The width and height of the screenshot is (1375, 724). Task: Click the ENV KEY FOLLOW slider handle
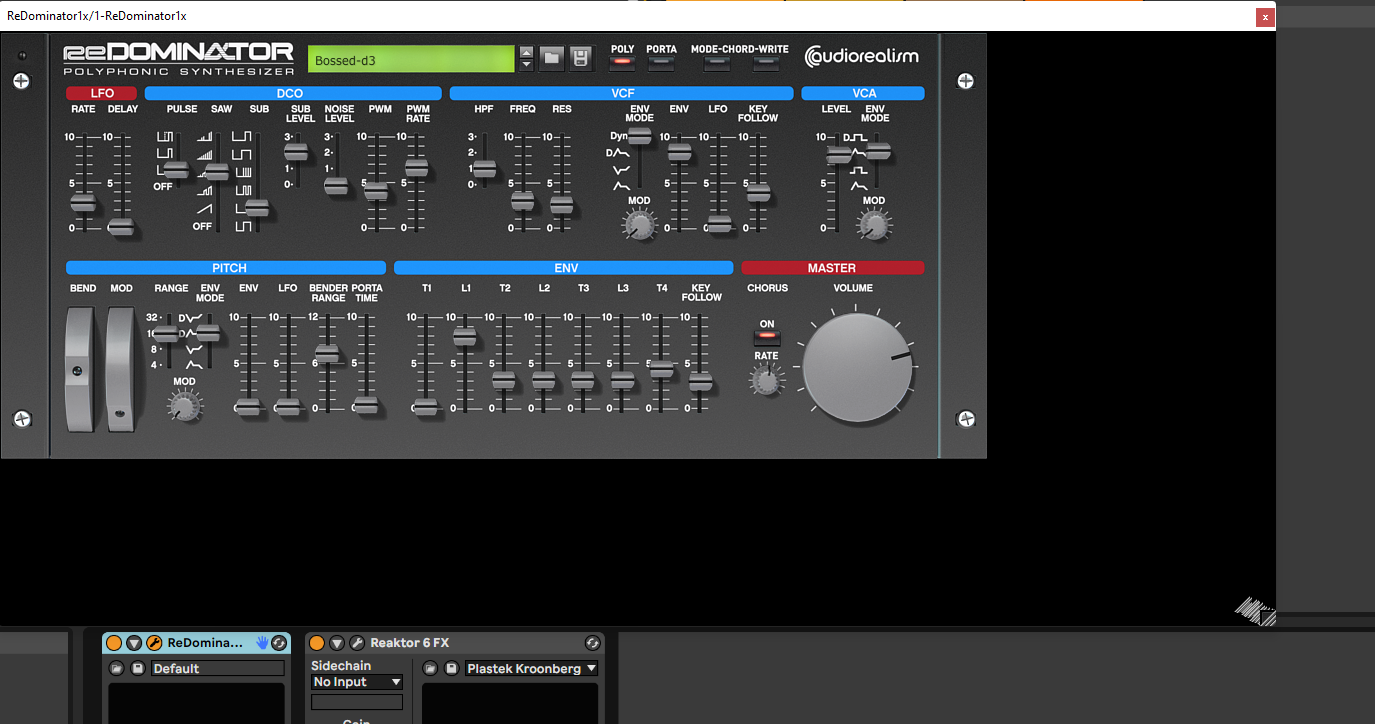[701, 381]
